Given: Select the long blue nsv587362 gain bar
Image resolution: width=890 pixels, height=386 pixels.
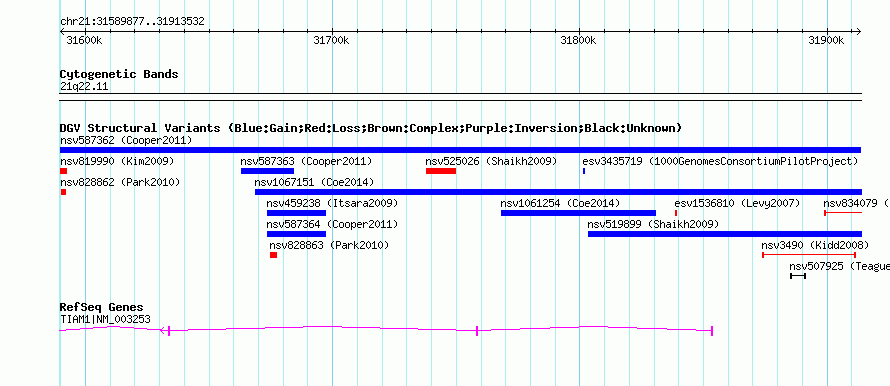Looking at the screenshot, I should coord(460,150).
